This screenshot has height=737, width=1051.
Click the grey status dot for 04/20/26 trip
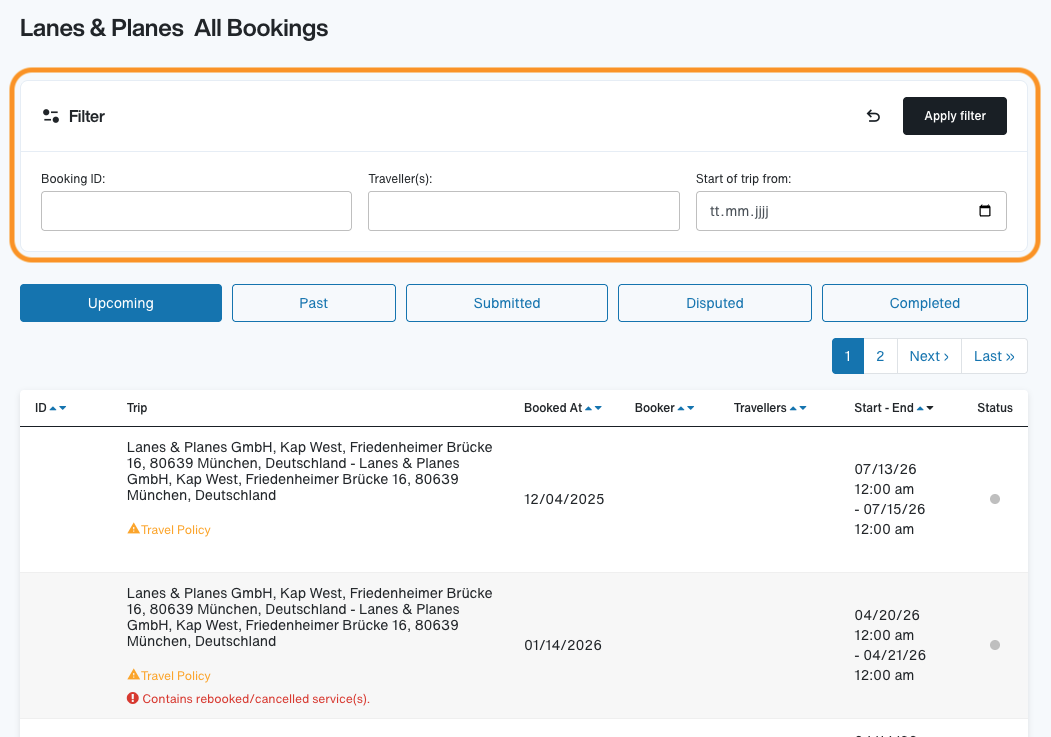995,645
